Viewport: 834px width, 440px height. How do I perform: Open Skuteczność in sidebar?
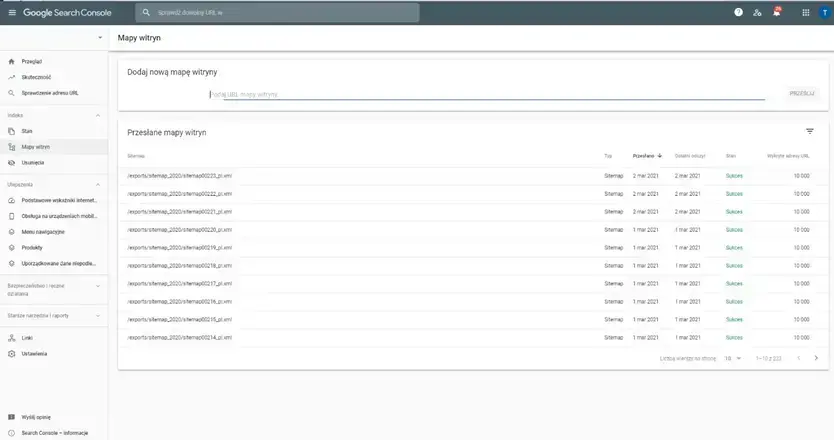[x=37, y=77]
